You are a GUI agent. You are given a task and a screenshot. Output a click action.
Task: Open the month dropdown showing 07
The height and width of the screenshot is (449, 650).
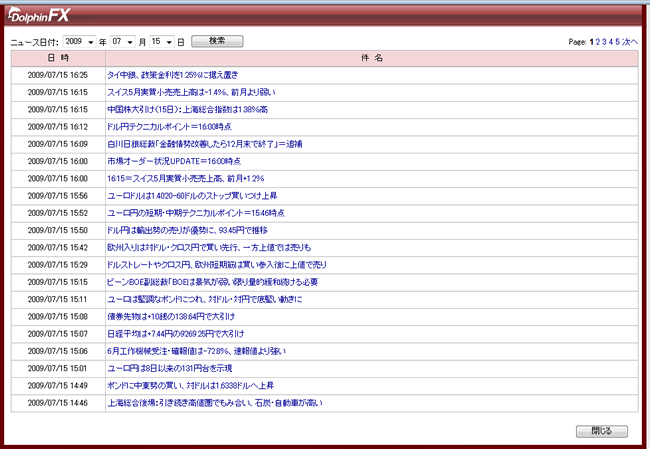[123, 41]
